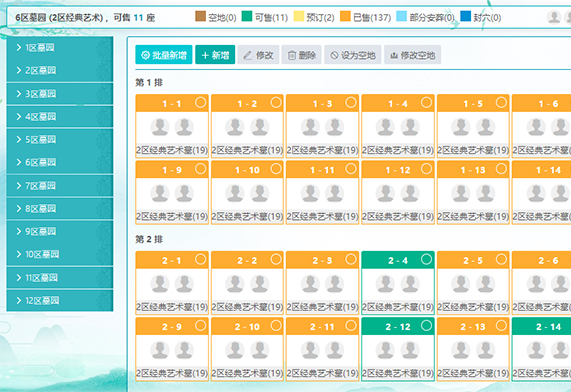This screenshot has height=392, width=571.
Task: Click second person avatar in plot 2-5
Action: coord(485,283)
